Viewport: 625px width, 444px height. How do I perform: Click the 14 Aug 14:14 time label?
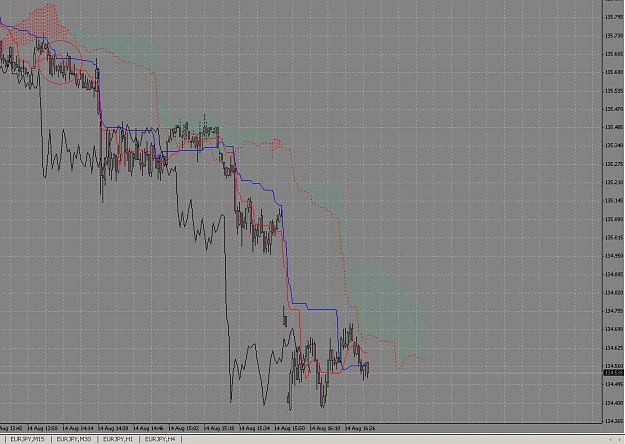pyautogui.click(x=78, y=428)
